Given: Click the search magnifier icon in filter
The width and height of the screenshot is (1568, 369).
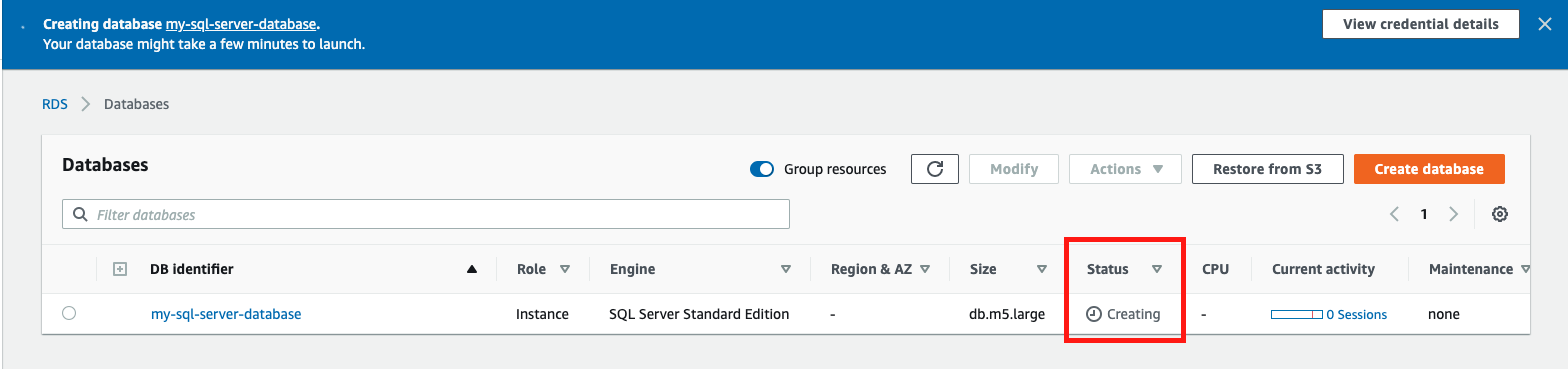Looking at the screenshot, I should point(81,214).
